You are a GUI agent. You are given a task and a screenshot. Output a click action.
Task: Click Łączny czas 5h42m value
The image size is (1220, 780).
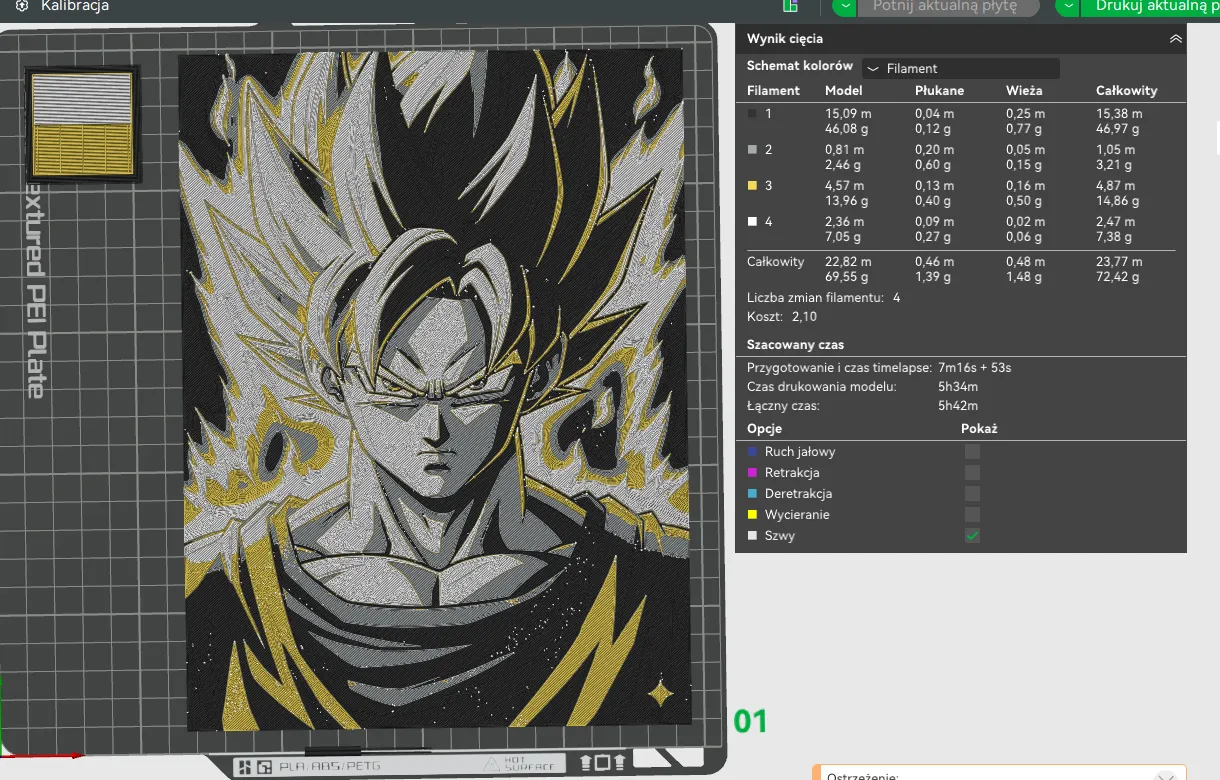click(958, 406)
